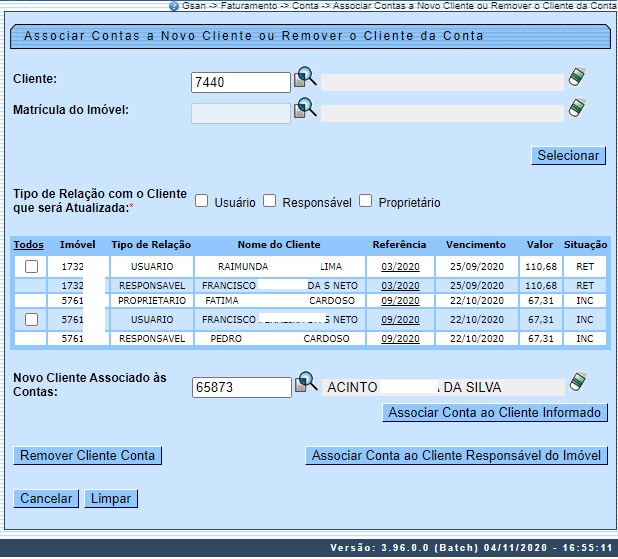The height and width of the screenshot is (559, 618).
Task: Click the help icon beside Gsan breadcrumb
Action: click(x=175, y=6)
